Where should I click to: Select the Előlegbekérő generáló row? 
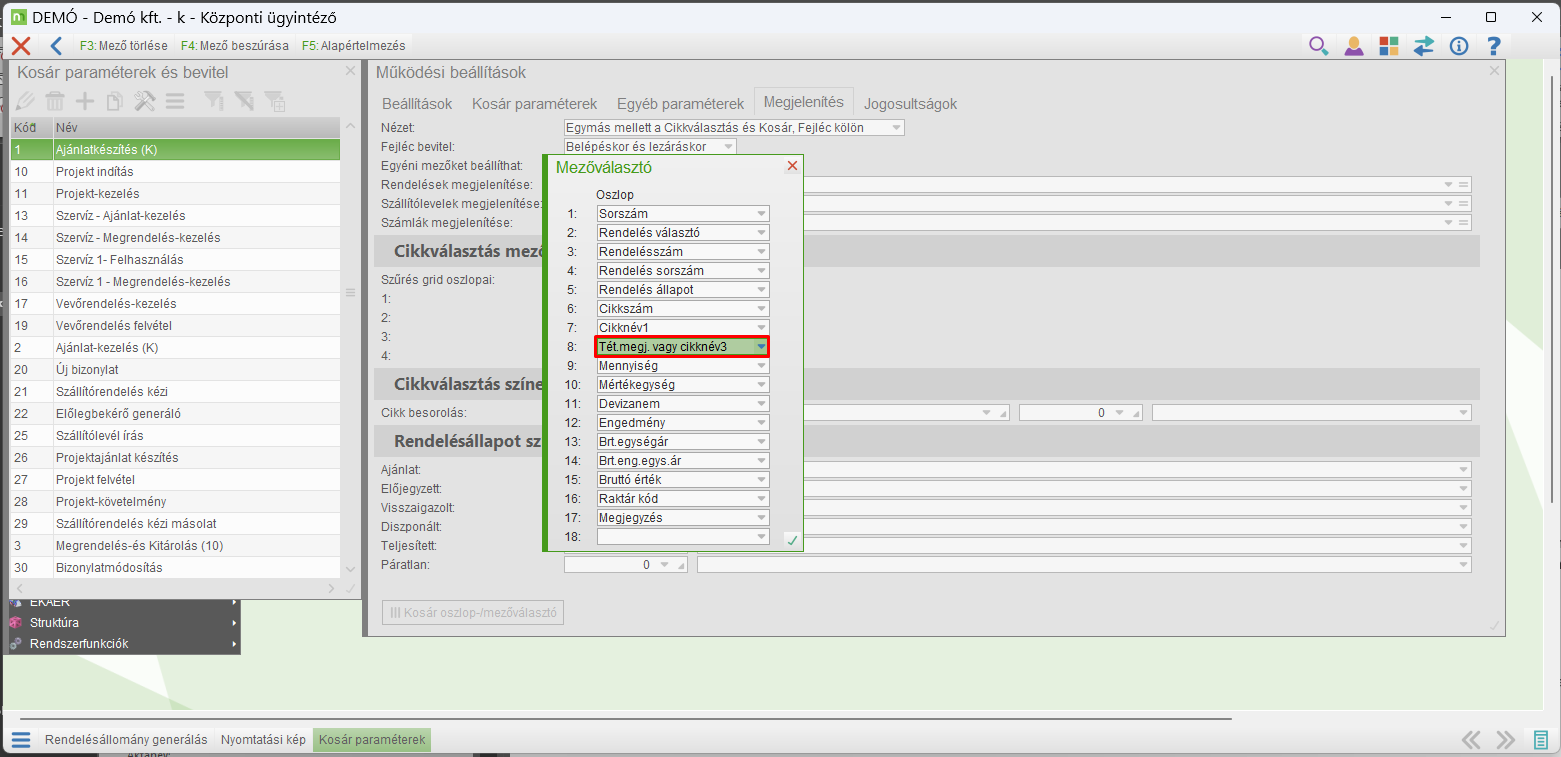pyautogui.click(x=175, y=414)
